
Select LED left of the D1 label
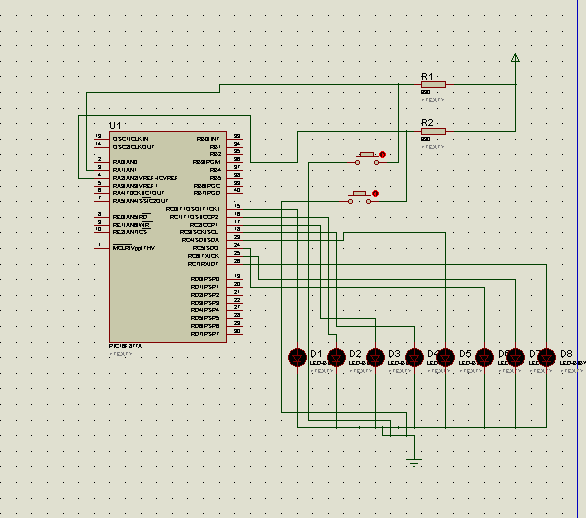pyautogui.click(x=297, y=357)
